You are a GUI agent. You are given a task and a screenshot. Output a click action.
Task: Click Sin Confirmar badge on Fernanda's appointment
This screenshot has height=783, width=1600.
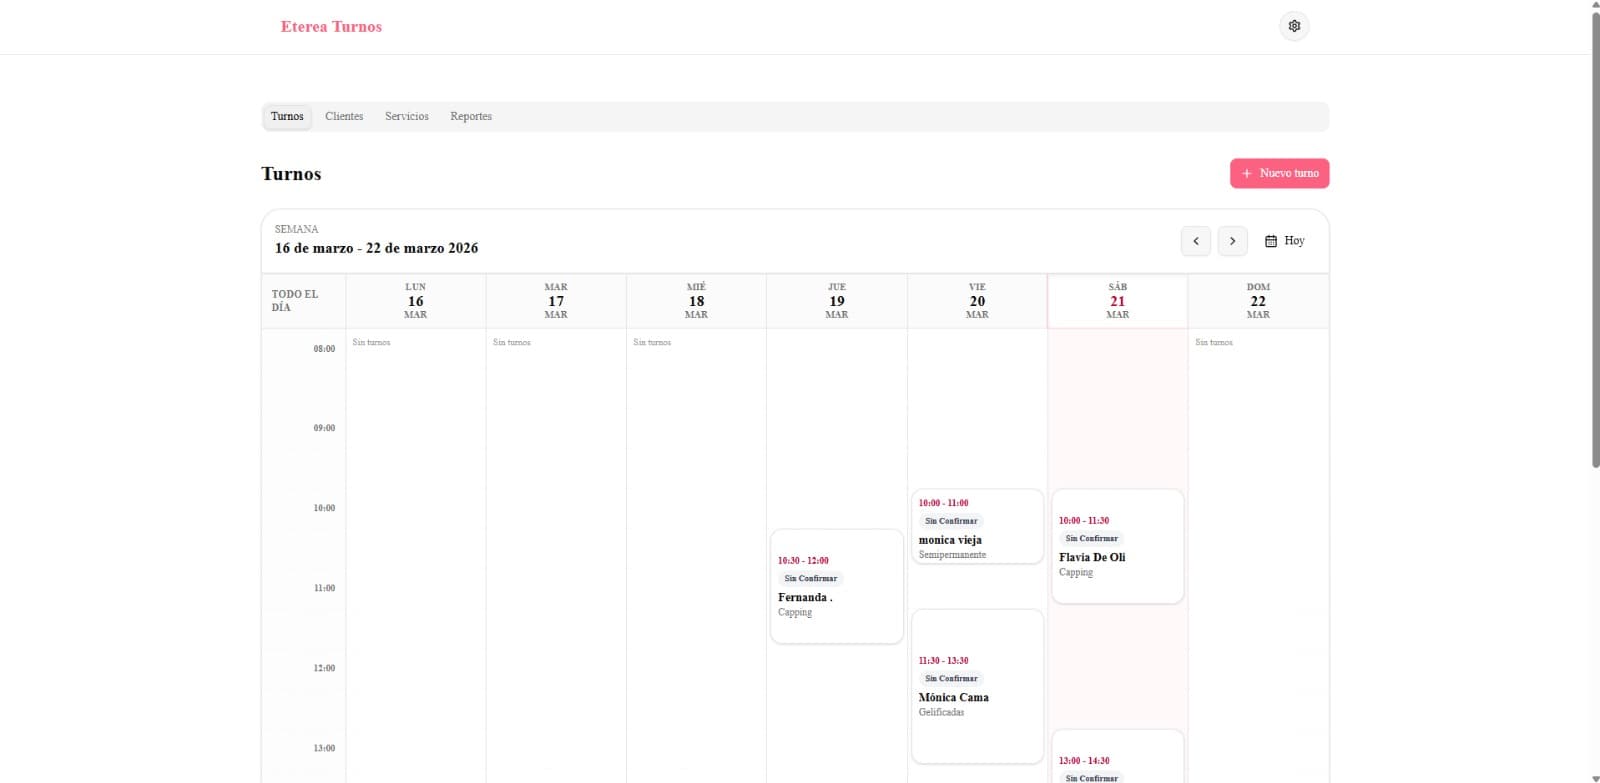coord(810,578)
